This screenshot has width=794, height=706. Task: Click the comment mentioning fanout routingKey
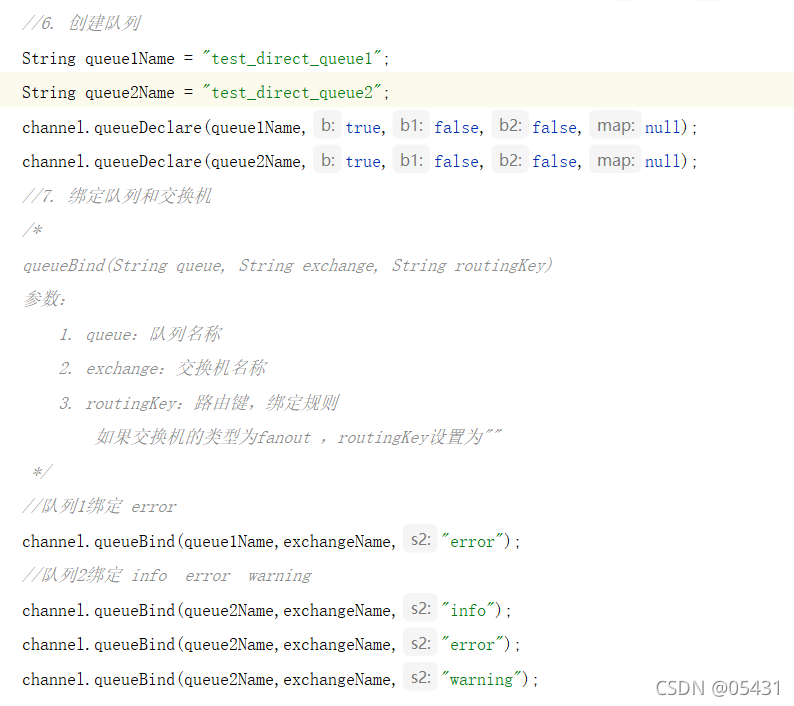[299, 437]
